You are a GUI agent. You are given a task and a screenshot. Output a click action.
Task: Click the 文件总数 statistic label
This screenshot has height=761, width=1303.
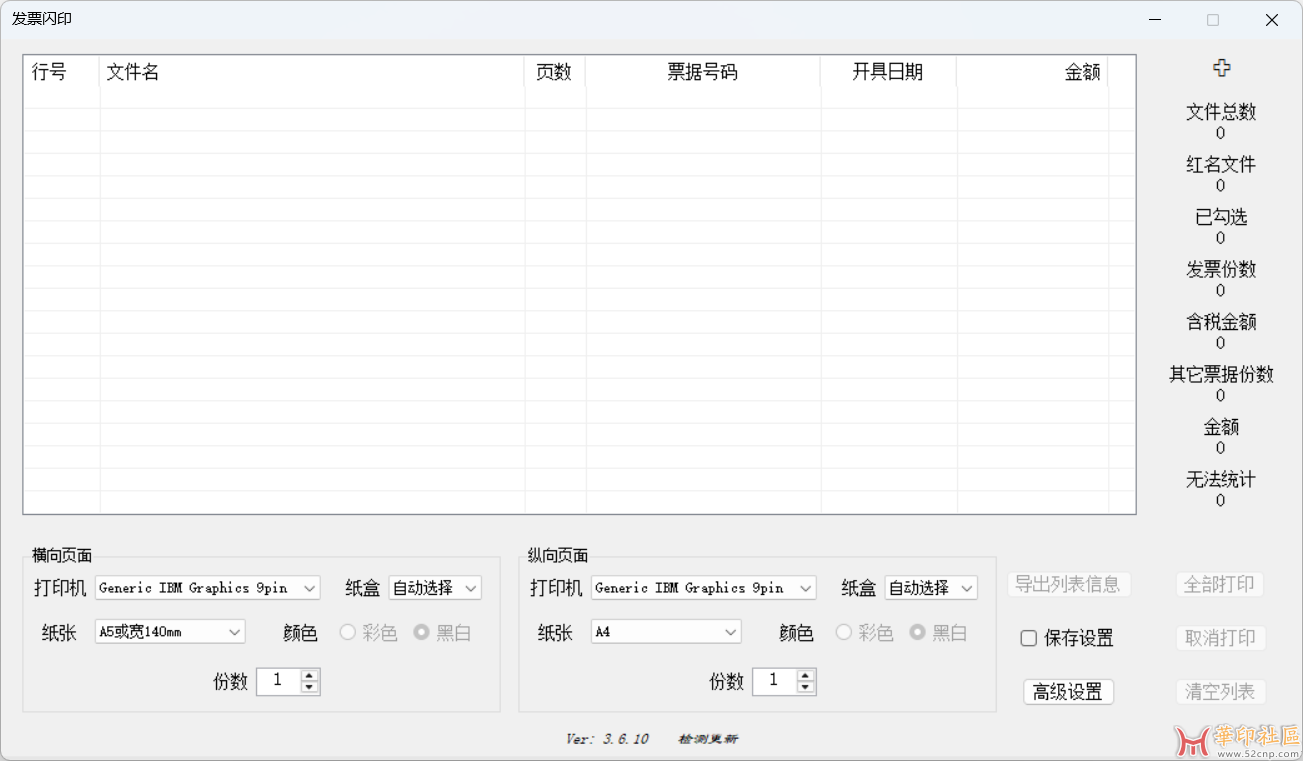[1221, 112]
